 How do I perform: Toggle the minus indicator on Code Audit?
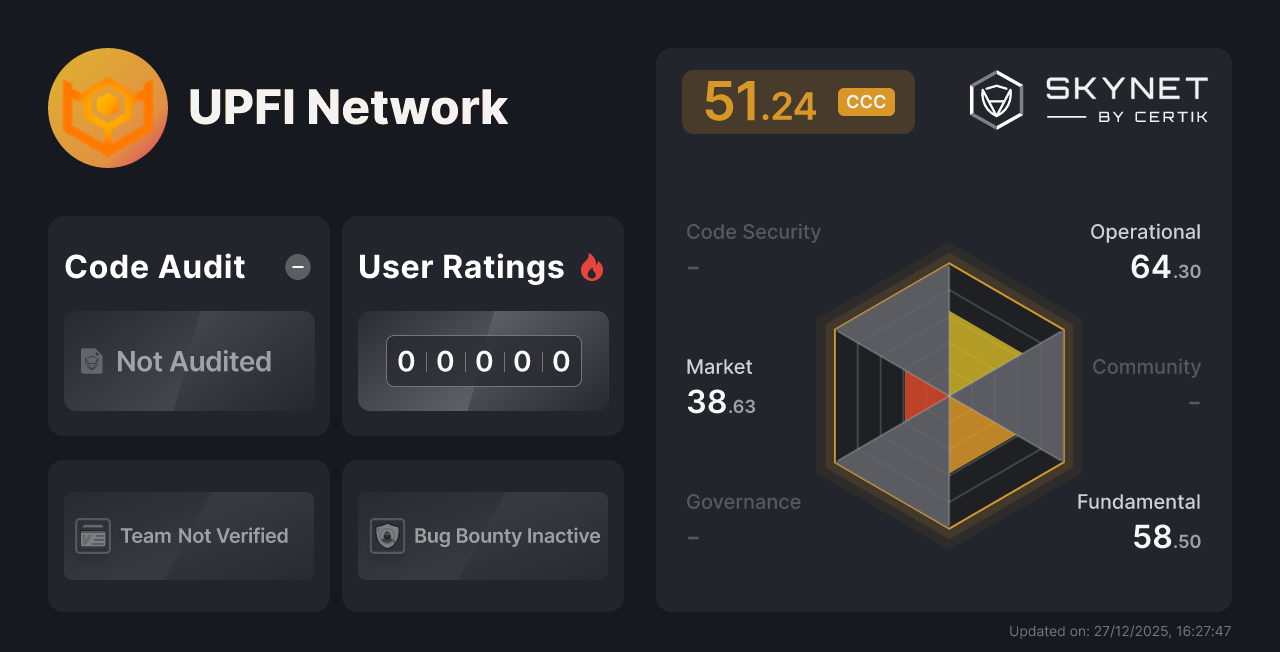[297, 267]
